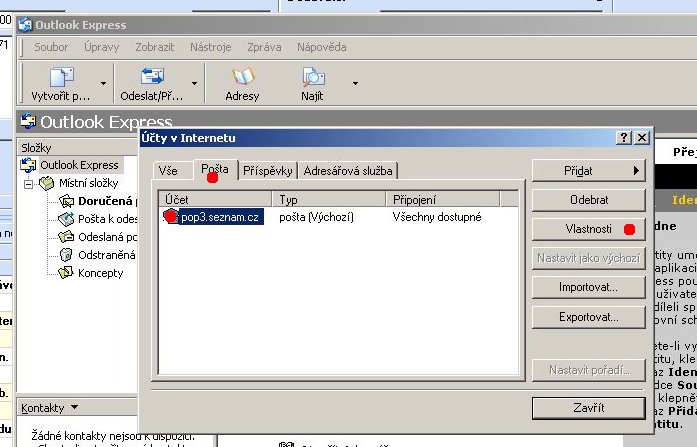Click the Přidat button
The width and height of the screenshot is (697, 447).
(x=589, y=171)
